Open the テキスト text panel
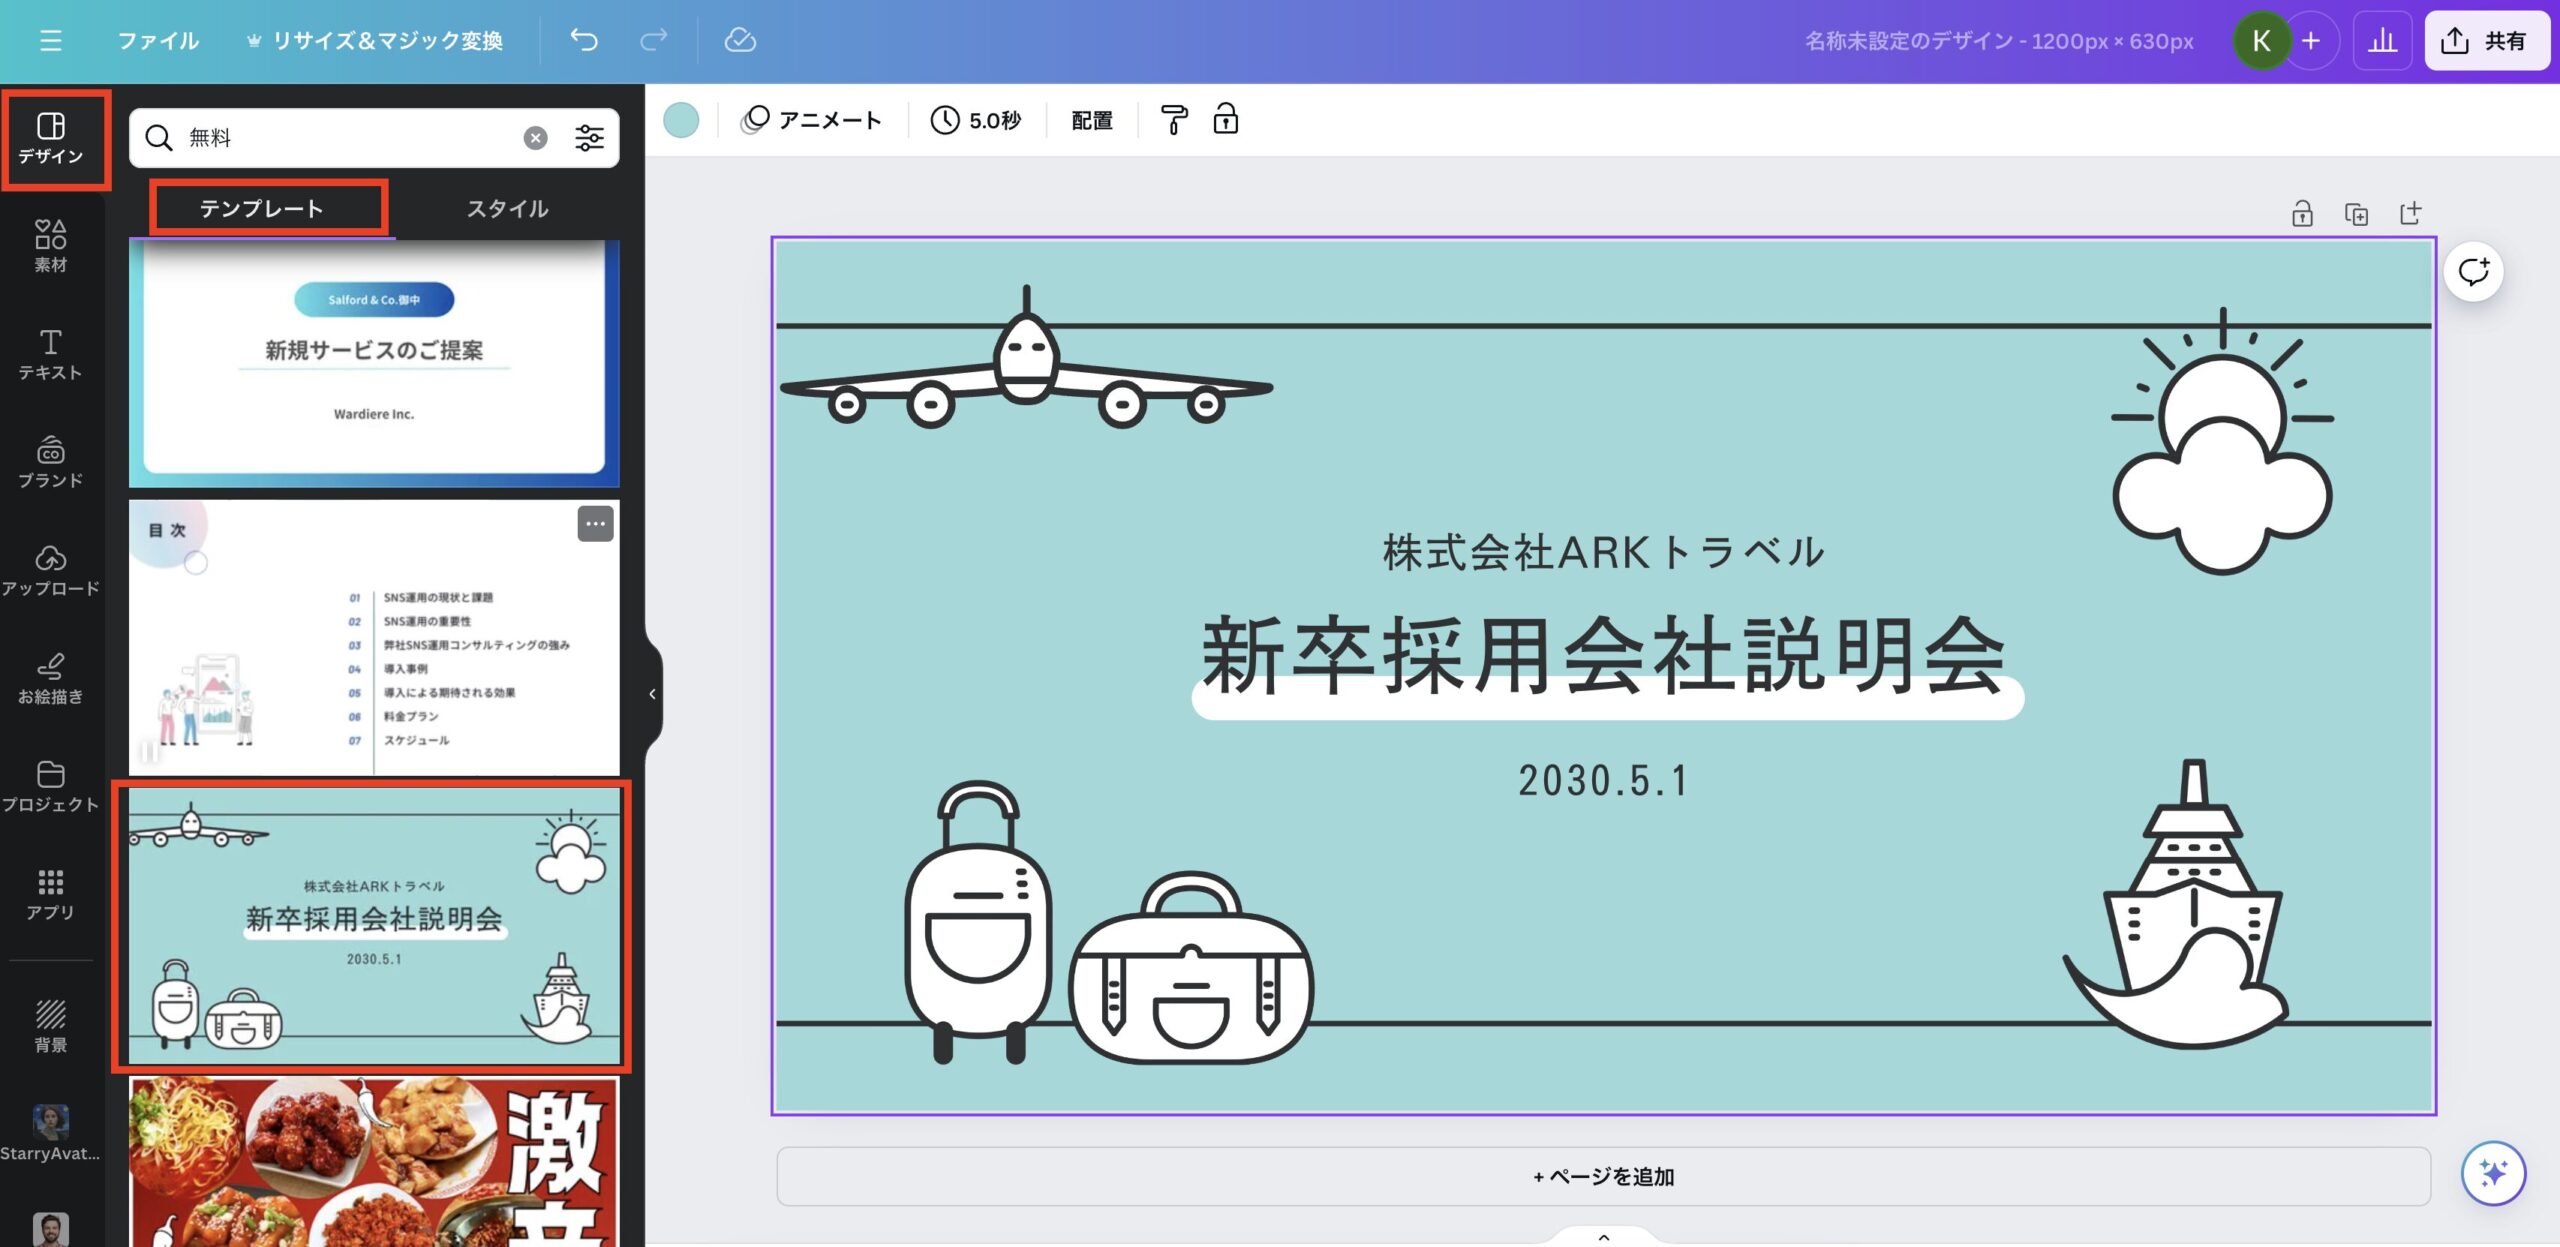The height and width of the screenshot is (1247, 2560). click(51, 354)
